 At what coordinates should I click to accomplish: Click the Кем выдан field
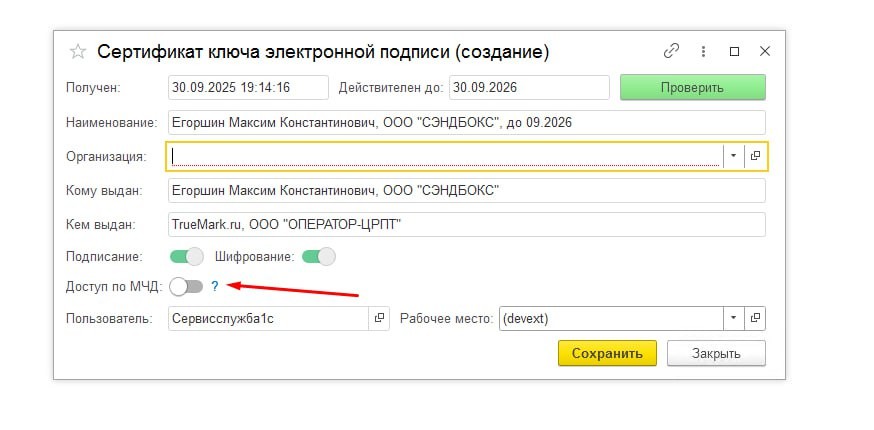pyautogui.click(x=466, y=224)
